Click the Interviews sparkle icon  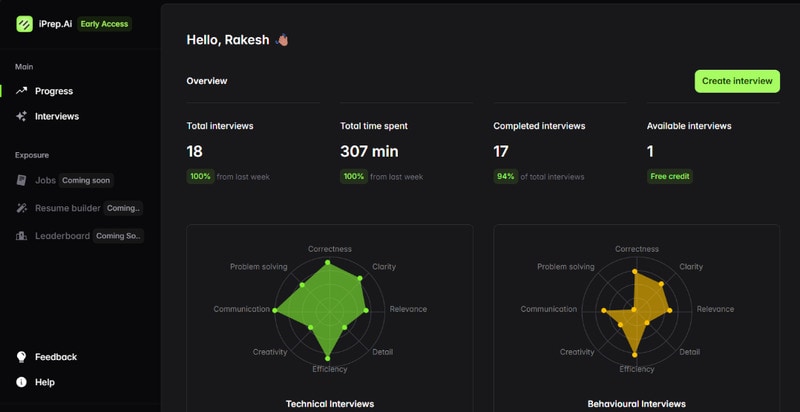click(x=21, y=117)
